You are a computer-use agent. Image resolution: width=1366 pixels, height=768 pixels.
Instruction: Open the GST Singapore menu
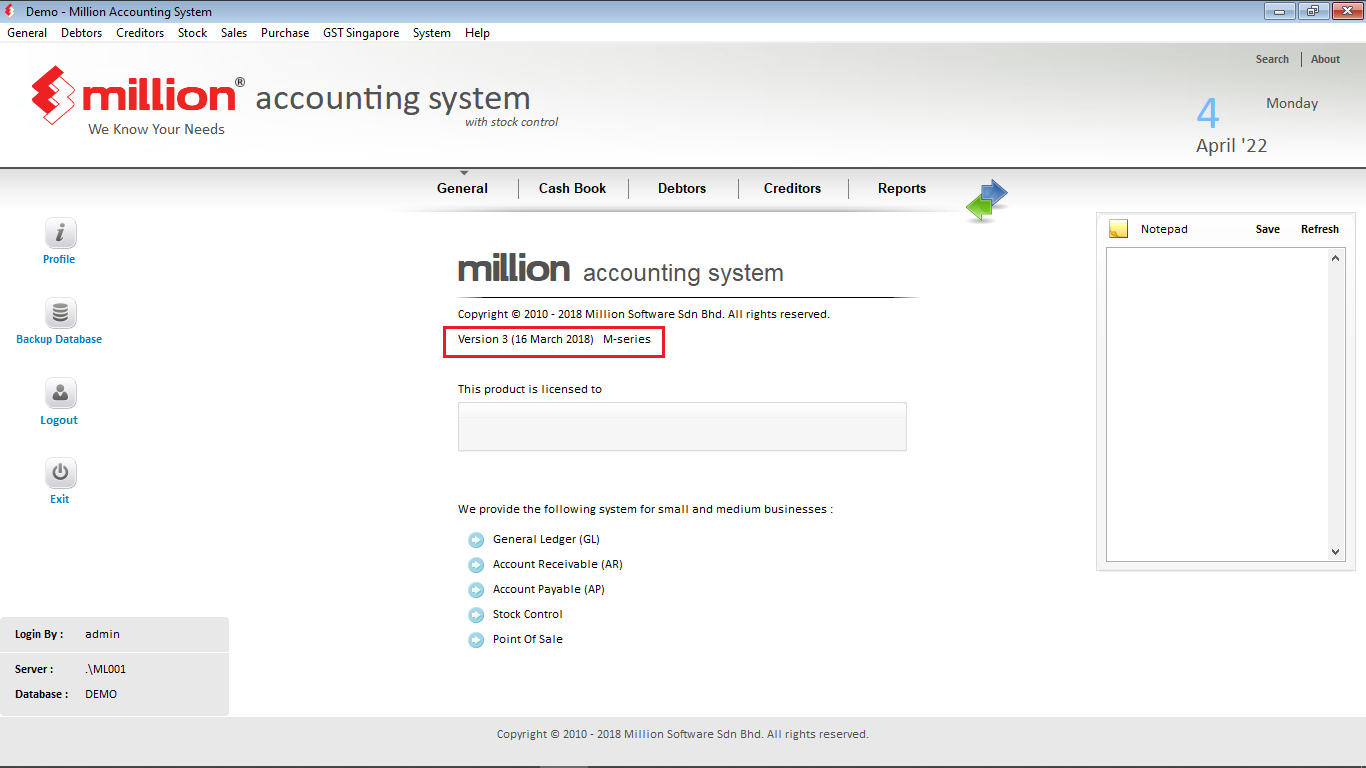click(x=361, y=33)
